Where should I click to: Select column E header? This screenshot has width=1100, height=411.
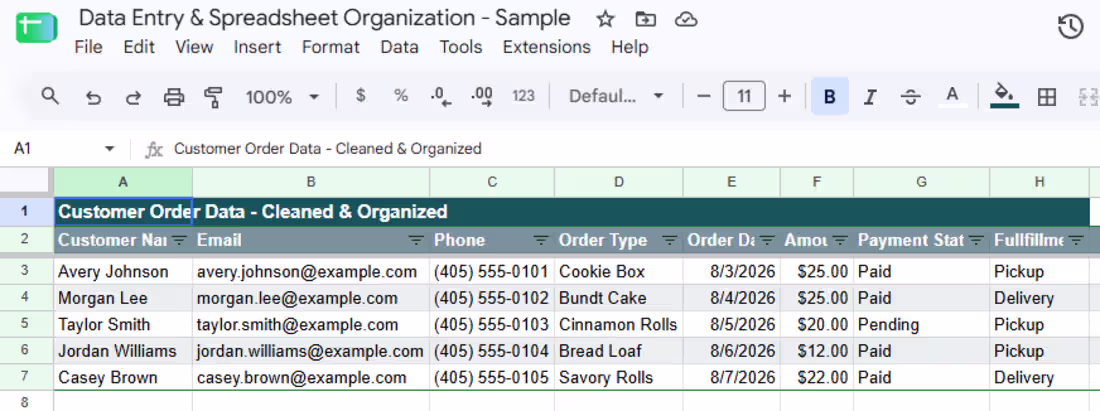pyautogui.click(x=731, y=182)
